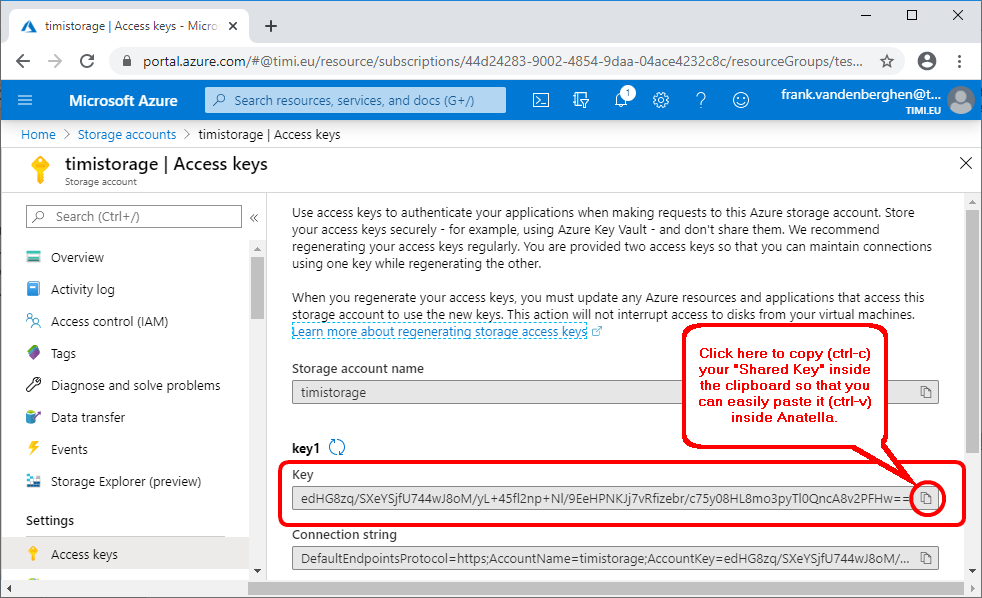Open portal settings gear
This screenshot has height=598, width=982.
pos(661,100)
